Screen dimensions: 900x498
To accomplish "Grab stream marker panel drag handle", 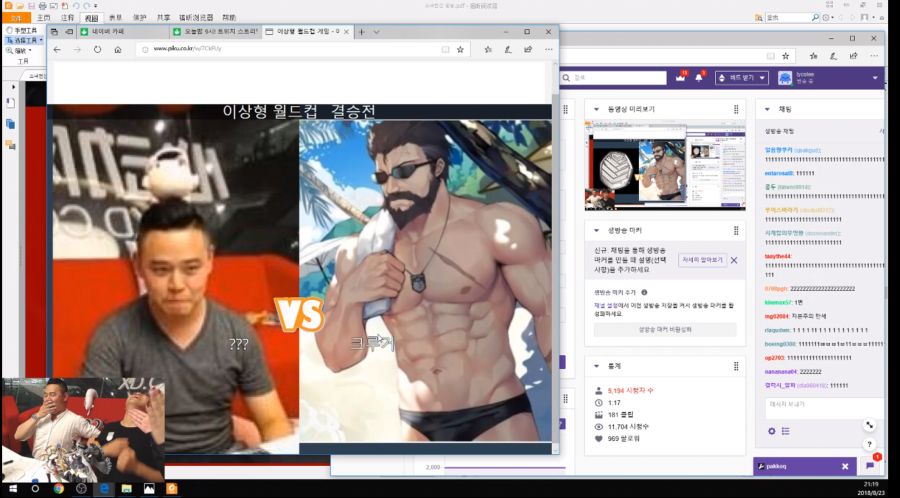I will tap(736, 231).
